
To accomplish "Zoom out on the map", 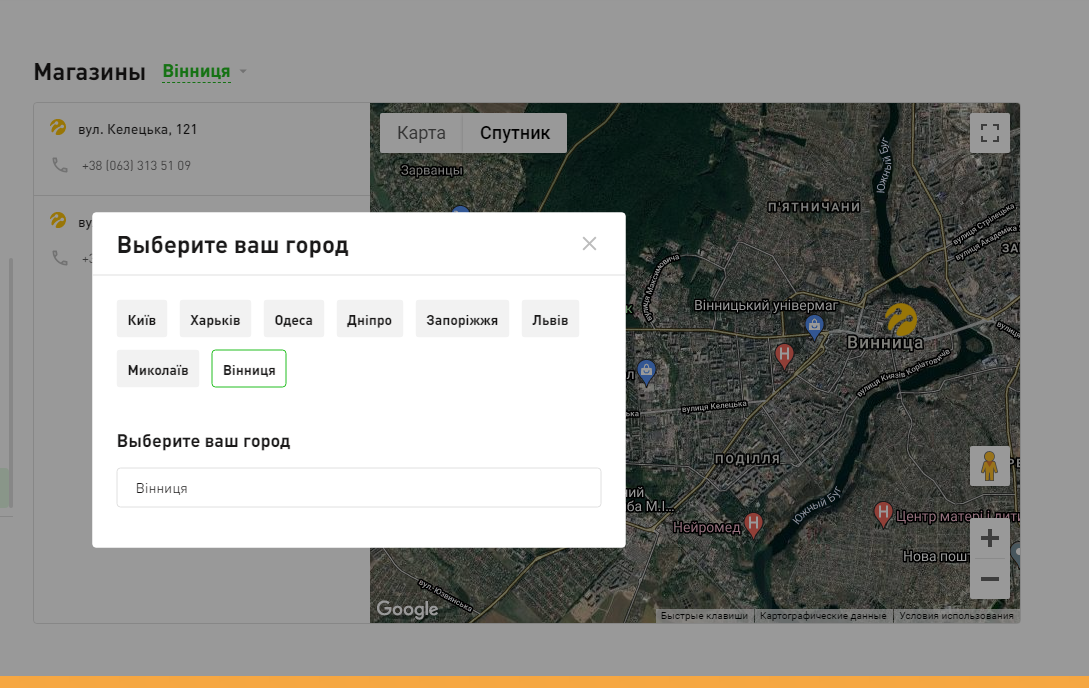I will [x=989, y=579].
